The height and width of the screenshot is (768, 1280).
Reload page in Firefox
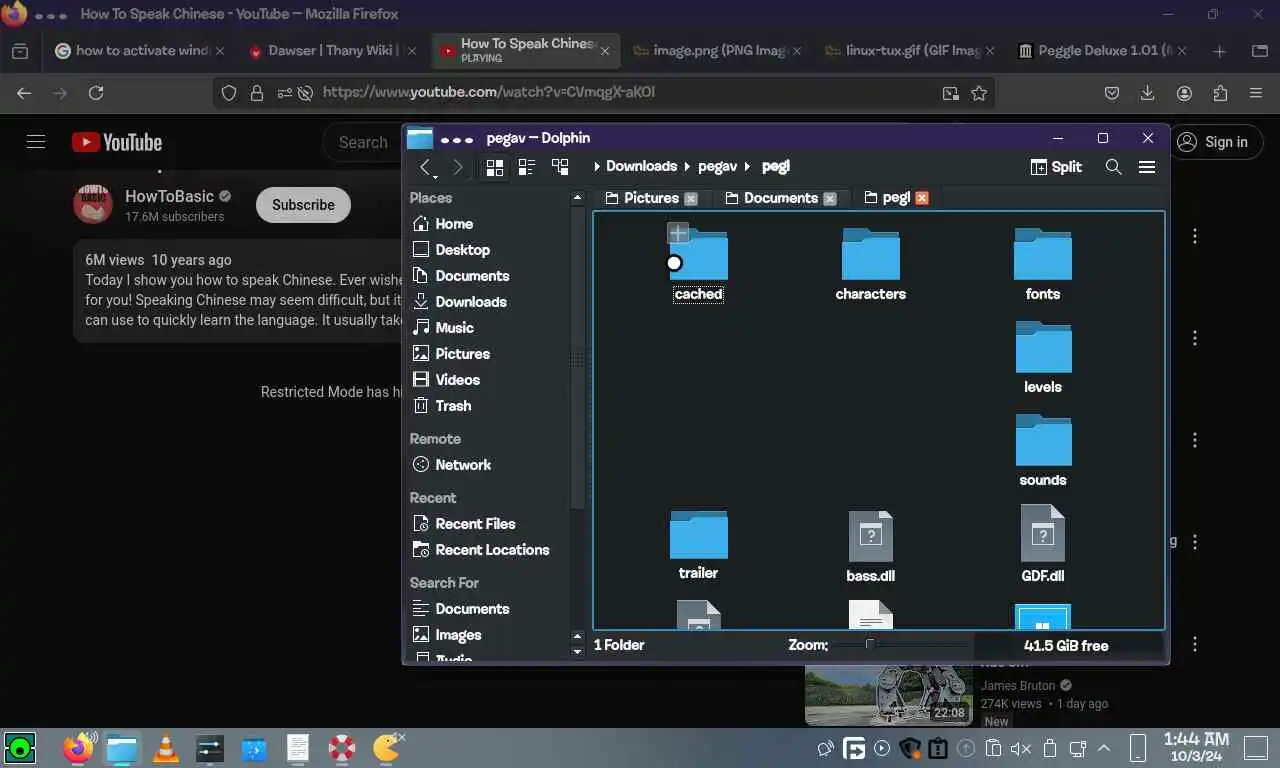[96, 93]
